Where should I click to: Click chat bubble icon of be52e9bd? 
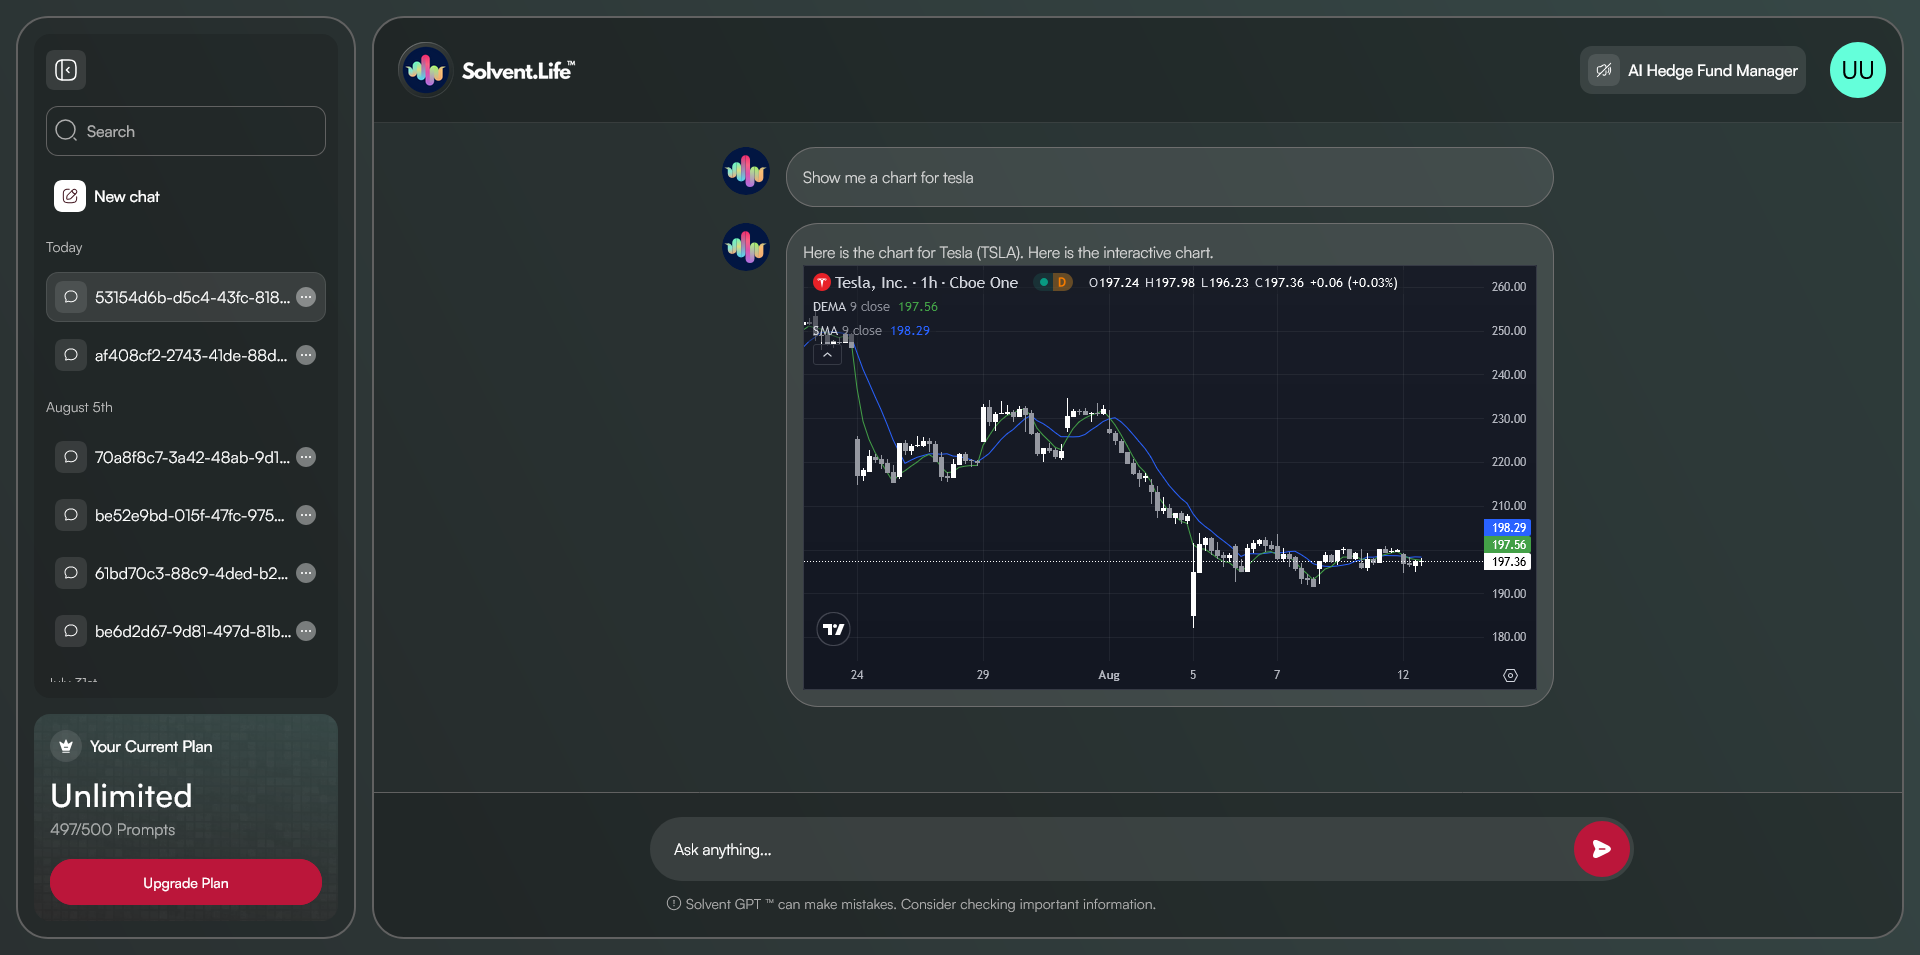pos(70,515)
